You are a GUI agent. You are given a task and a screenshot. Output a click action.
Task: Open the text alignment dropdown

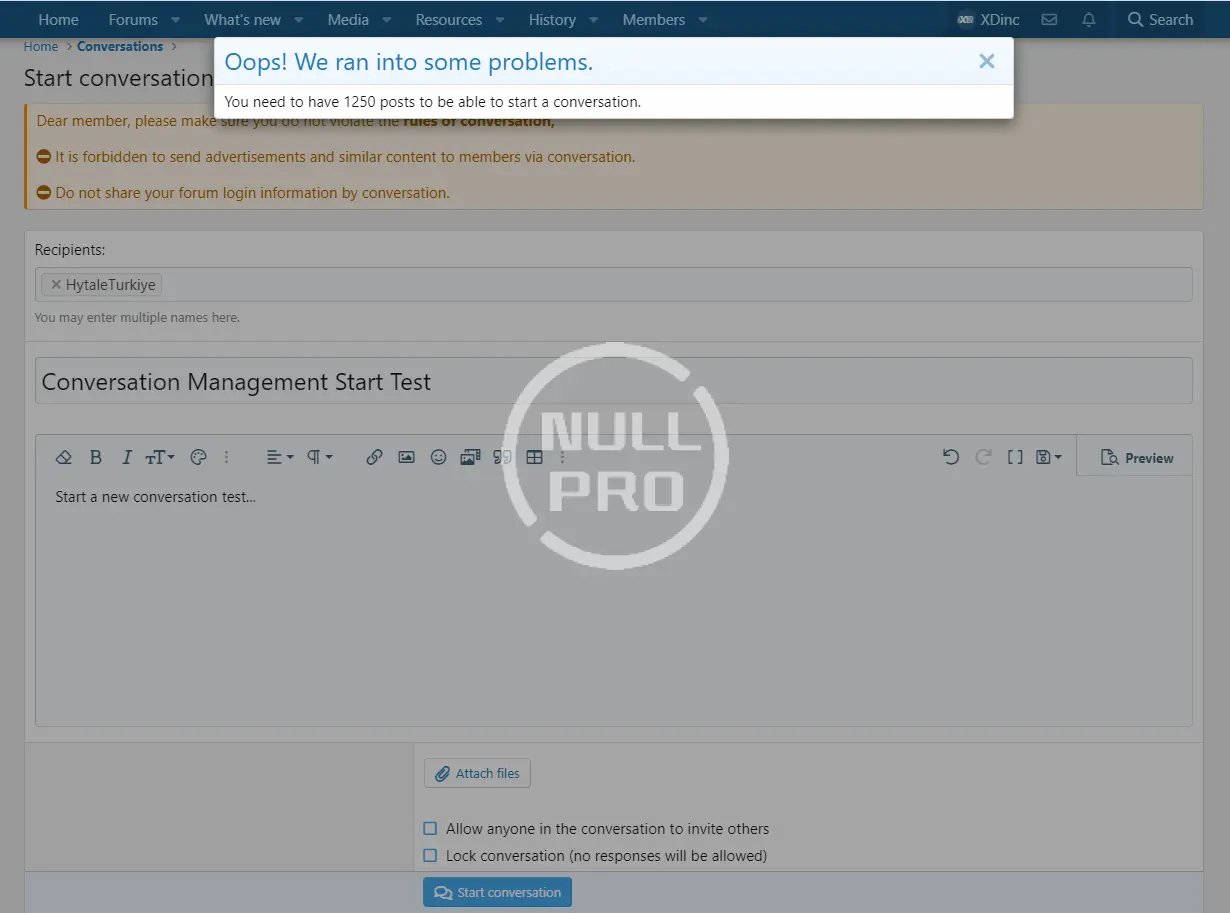pyautogui.click(x=279, y=457)
